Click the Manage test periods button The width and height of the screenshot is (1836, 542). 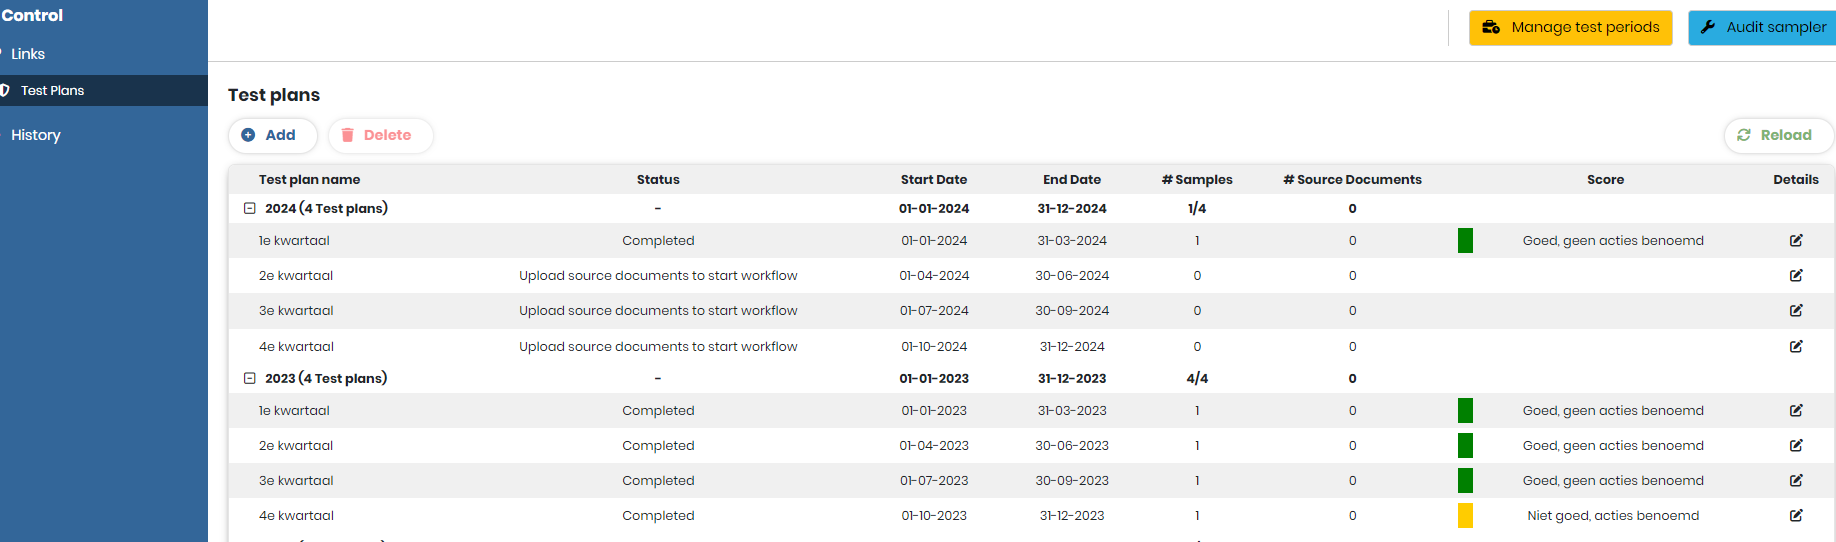pos(1570,27)
